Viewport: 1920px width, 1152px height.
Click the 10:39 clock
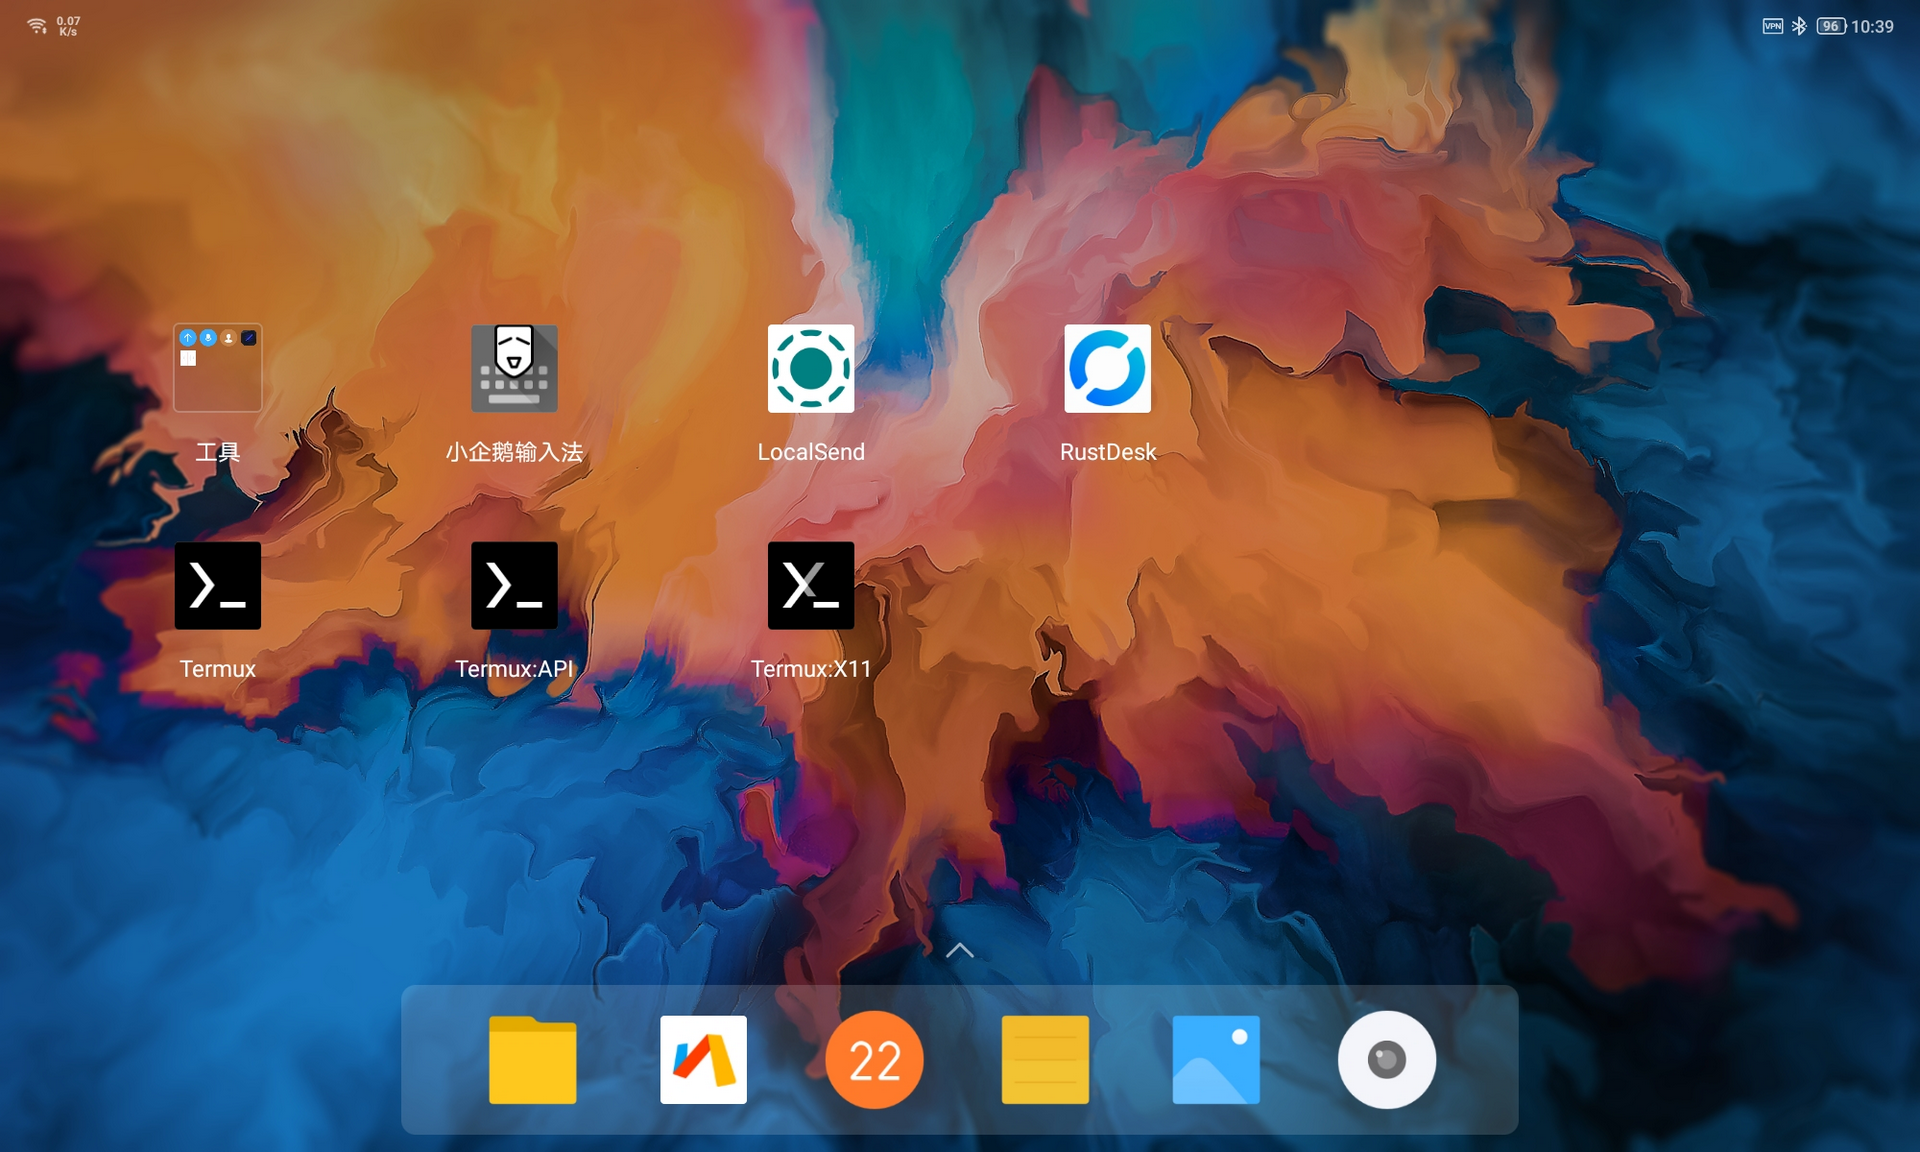(x=1872, y=26)
